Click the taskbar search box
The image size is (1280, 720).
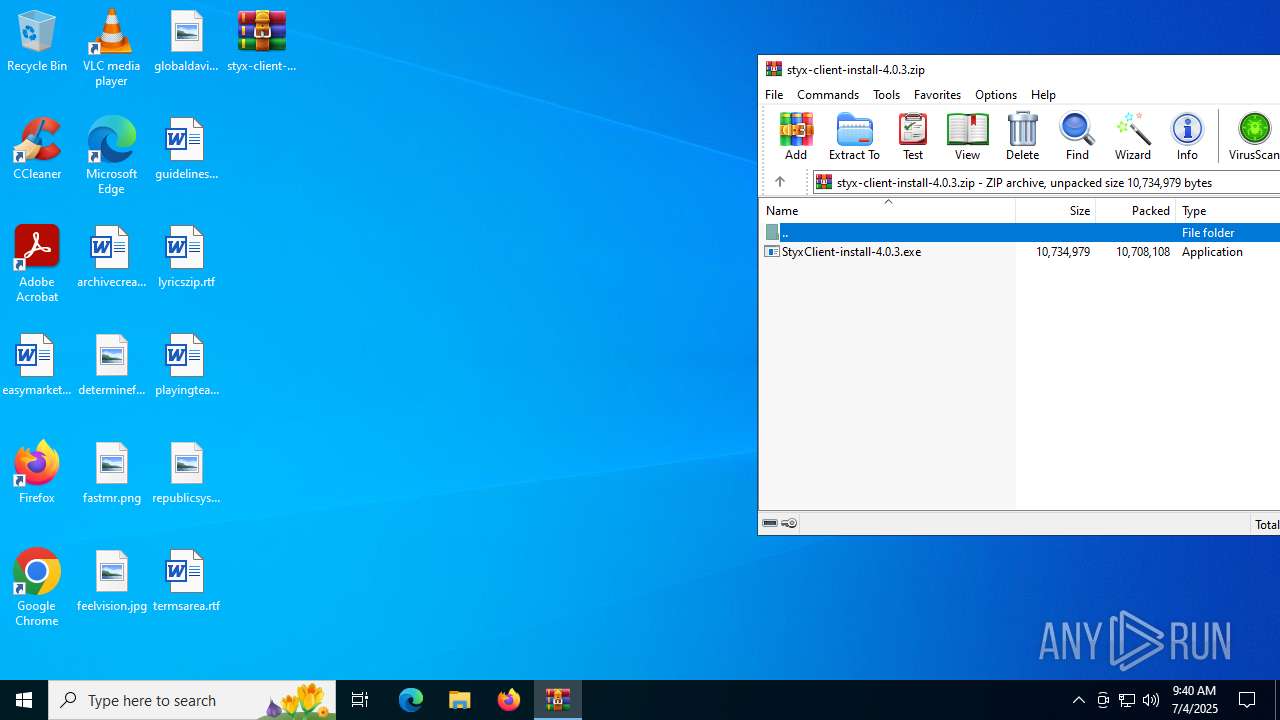tap(192, 700)
